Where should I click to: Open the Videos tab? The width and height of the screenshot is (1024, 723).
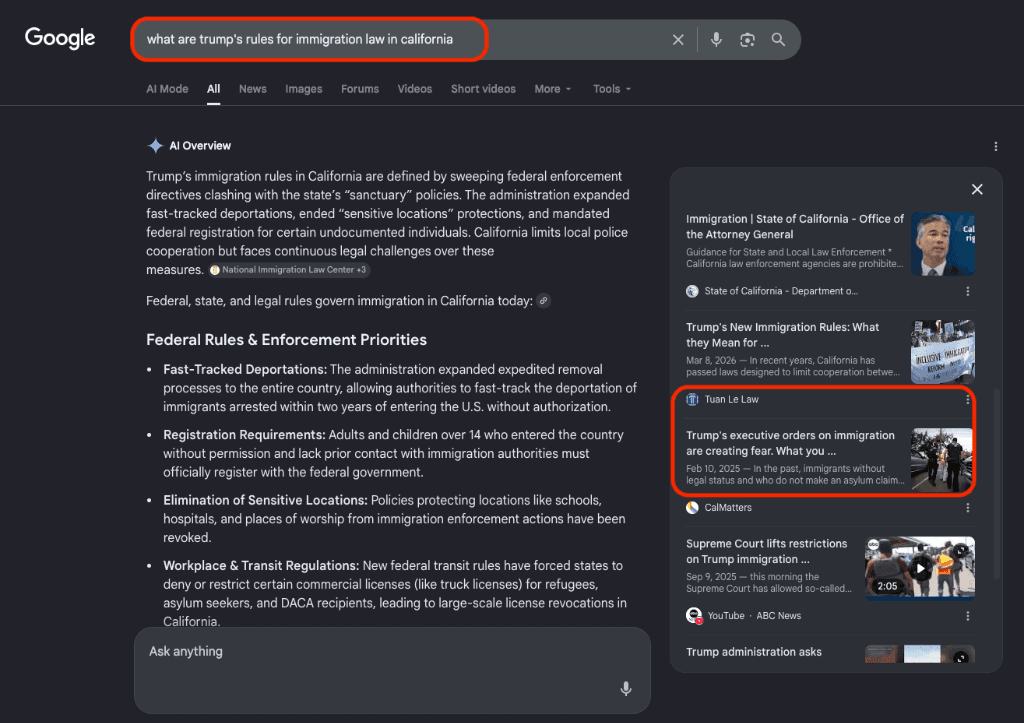(x=415, y=89)
